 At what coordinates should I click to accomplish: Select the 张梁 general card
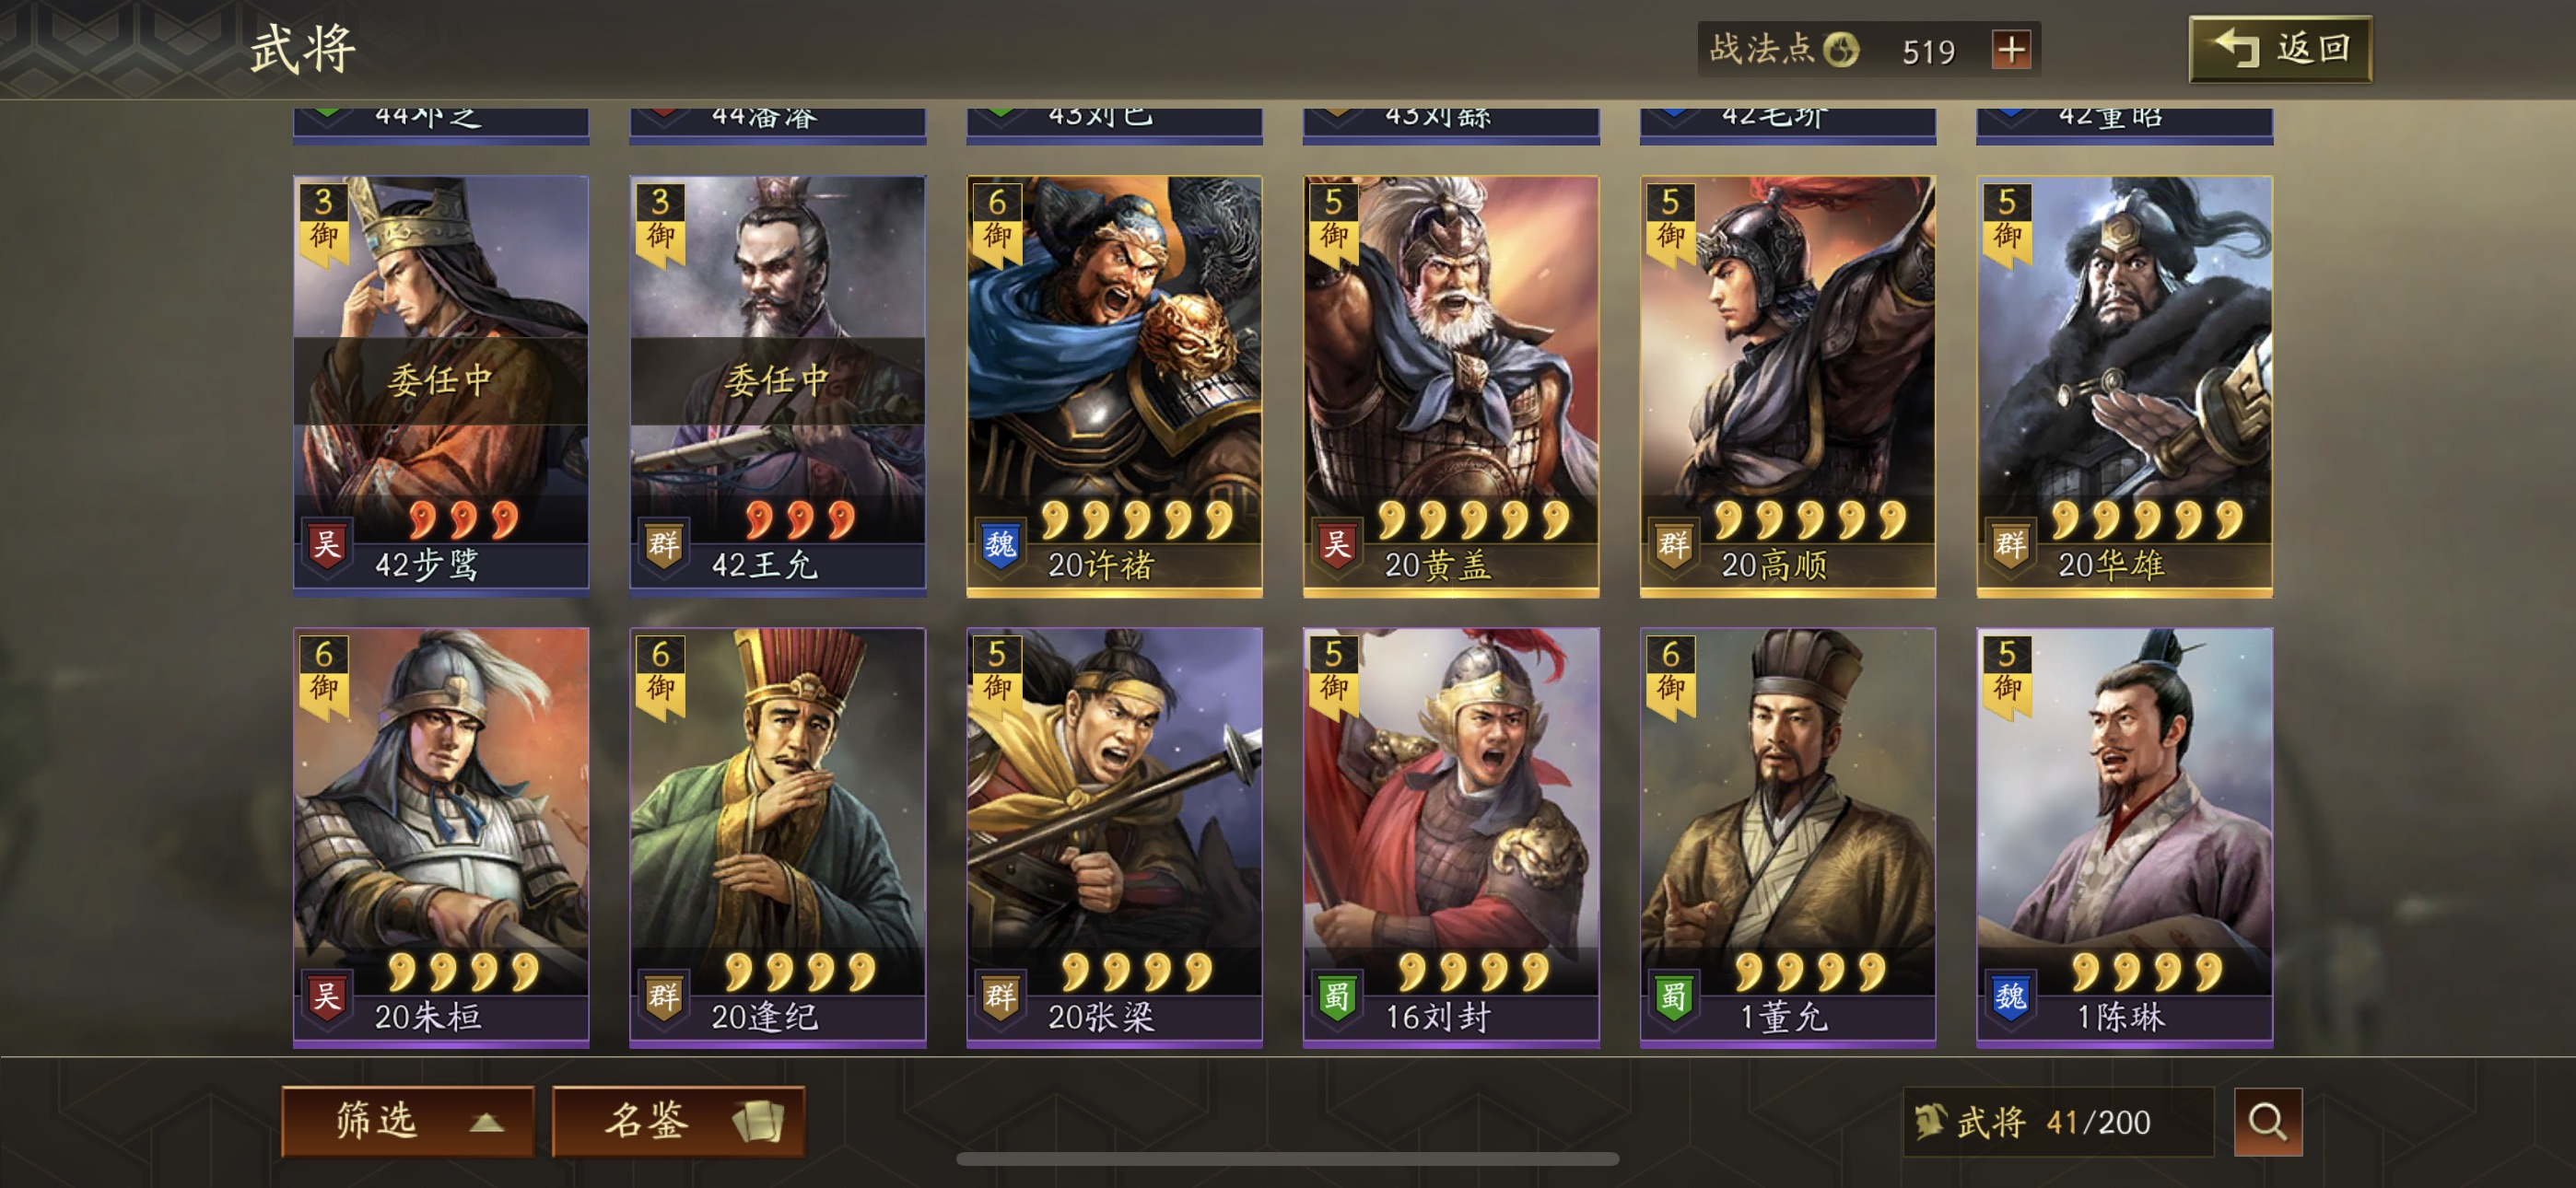click(1114, 838)
